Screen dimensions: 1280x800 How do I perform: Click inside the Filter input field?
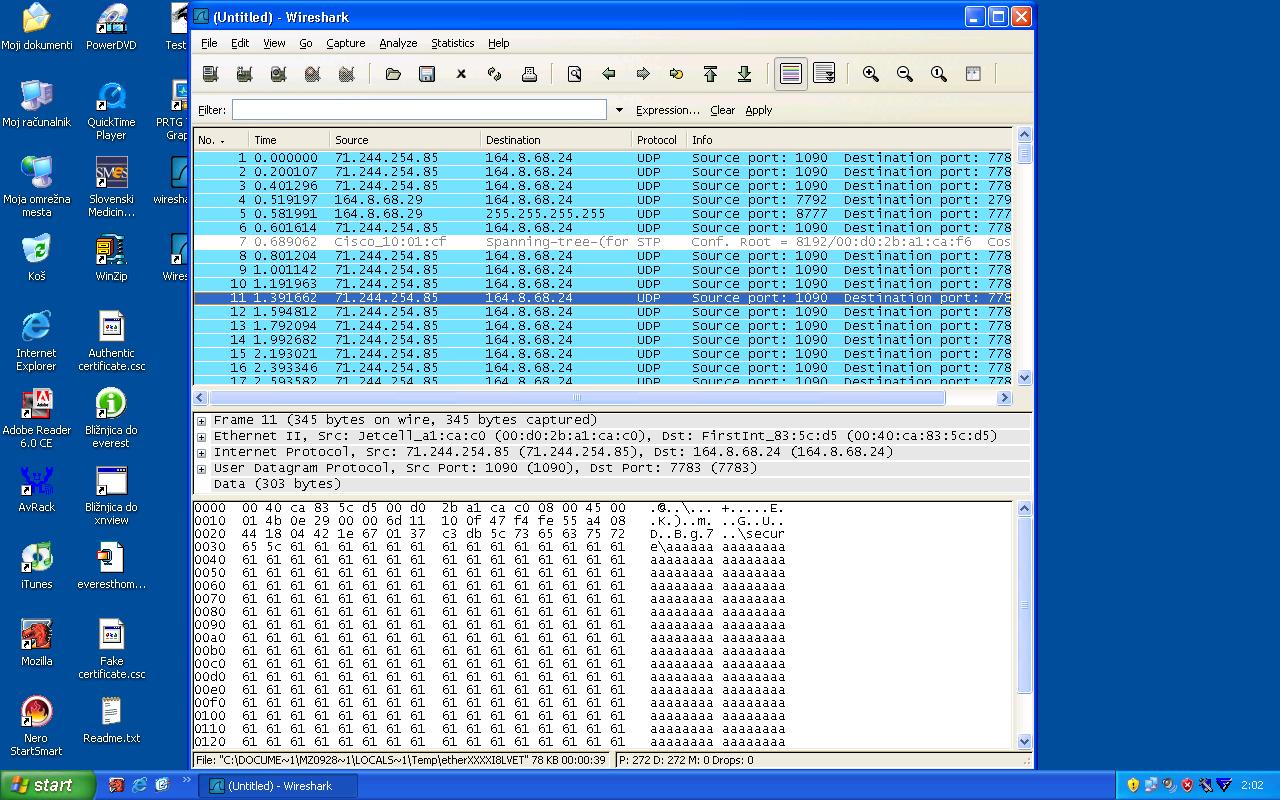419,110
